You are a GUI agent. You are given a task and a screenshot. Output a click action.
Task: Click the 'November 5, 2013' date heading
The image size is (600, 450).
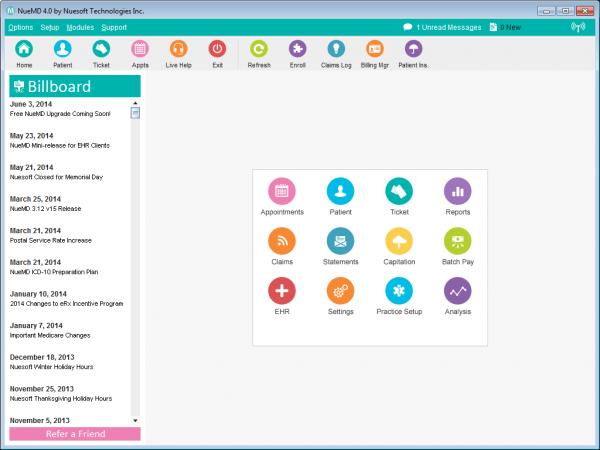40,421
